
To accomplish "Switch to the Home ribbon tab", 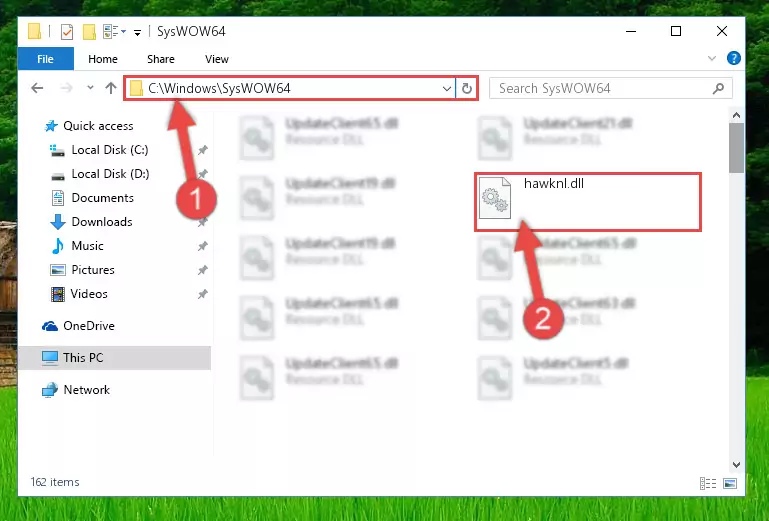I will [103, 59].
